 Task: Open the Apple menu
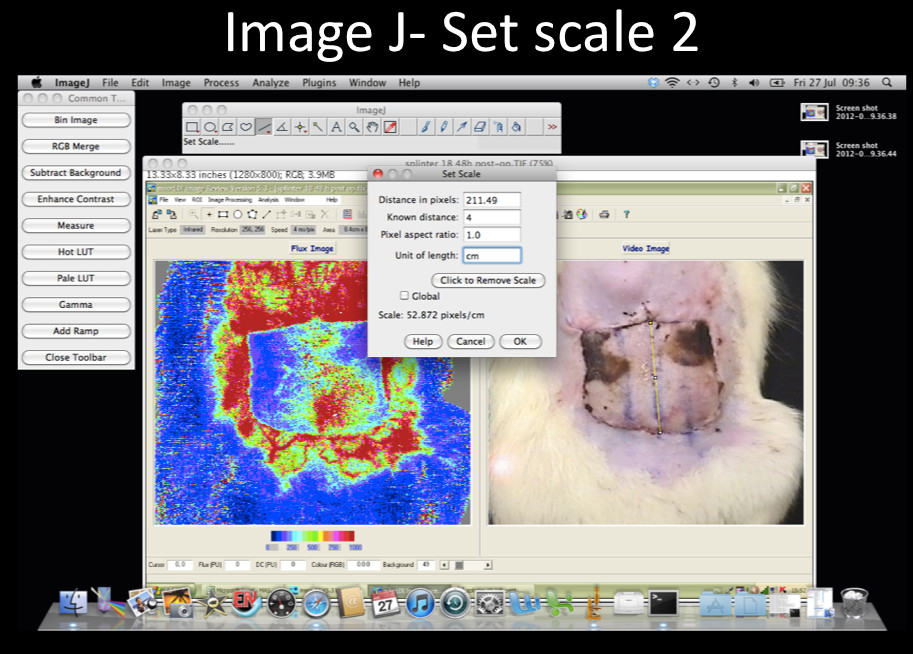pos(37,82)
